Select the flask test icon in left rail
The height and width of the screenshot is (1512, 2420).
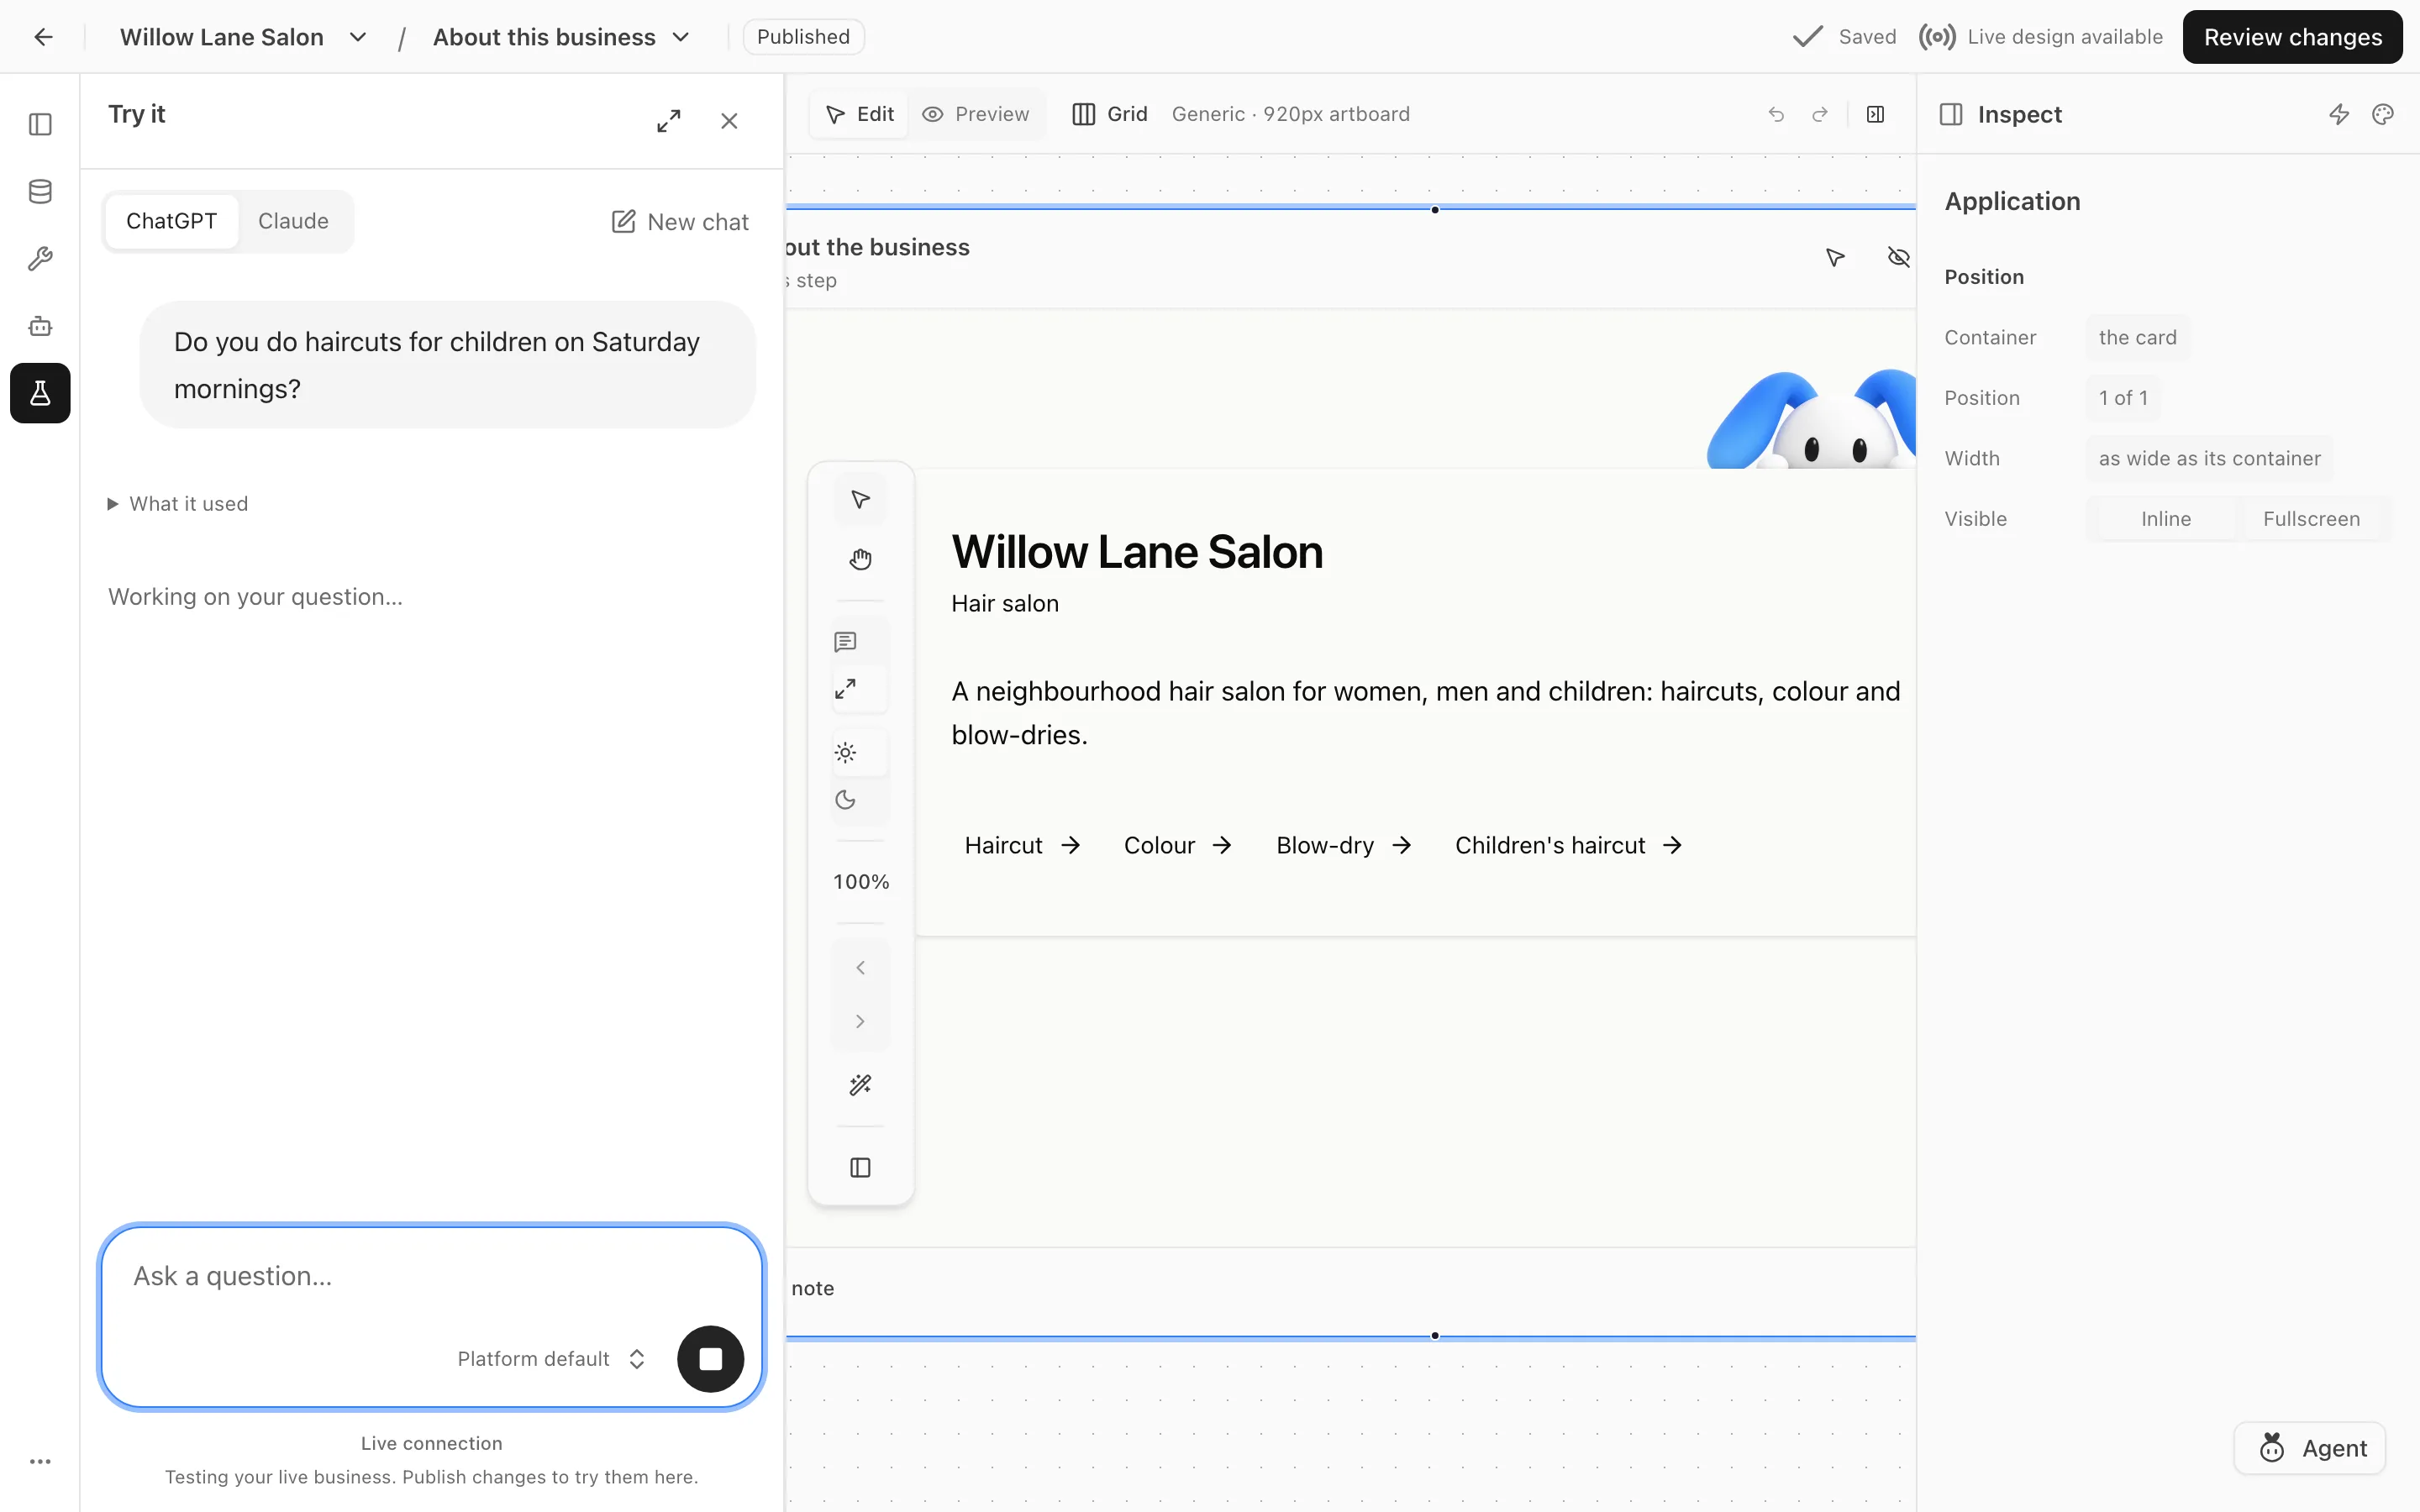[x=40, y=393]
